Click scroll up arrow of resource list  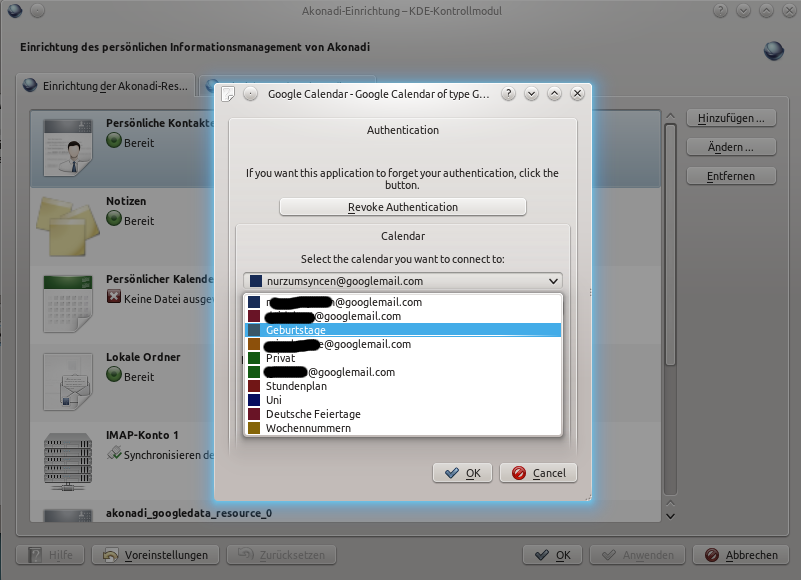[671, 116]
